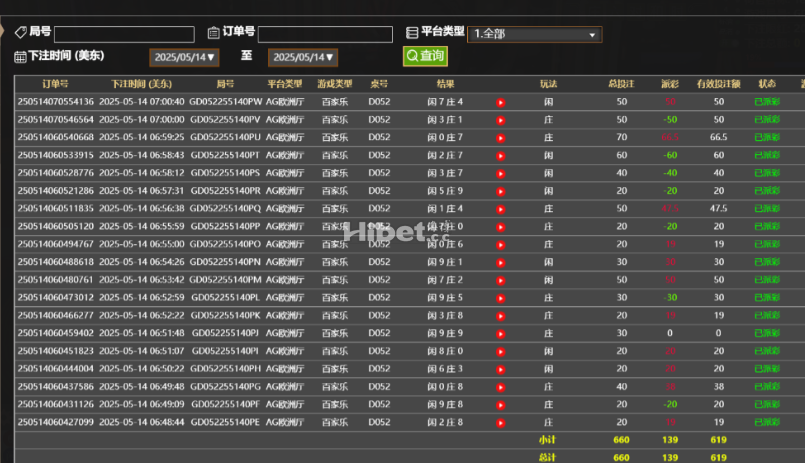Click the 有效投注额 column header

tap(718, 84)
